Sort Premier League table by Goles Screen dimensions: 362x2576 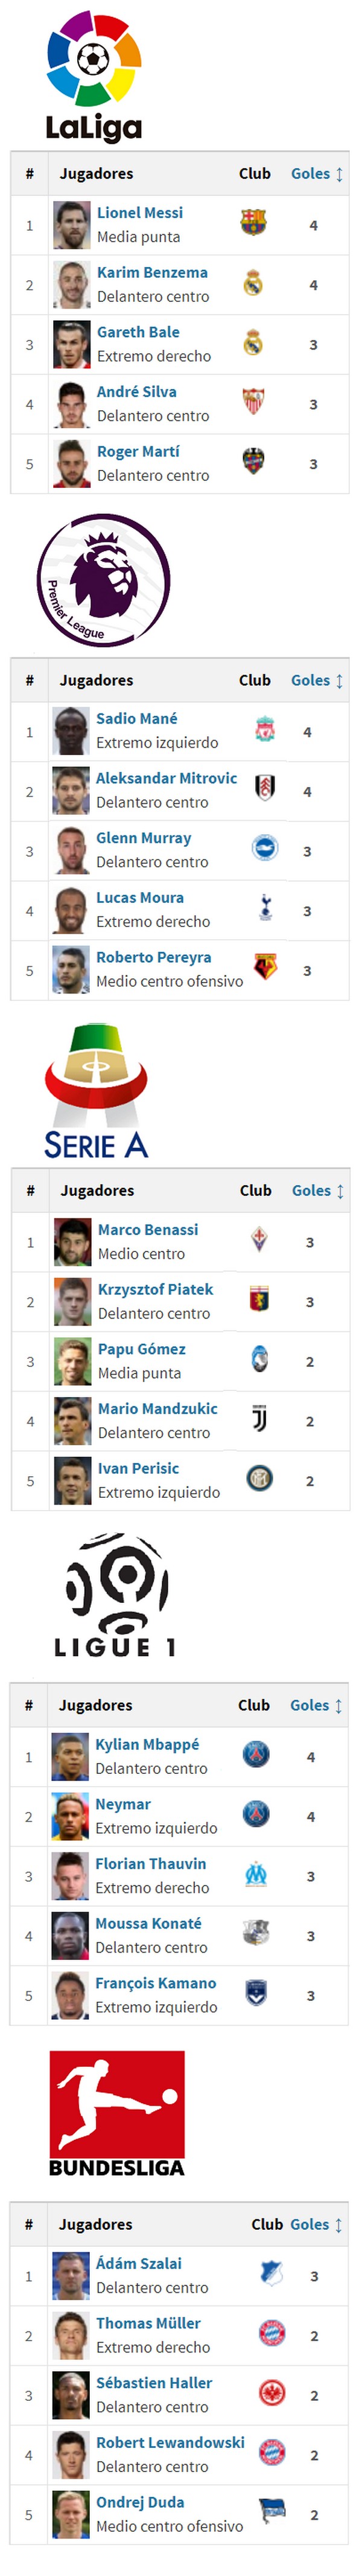(317, 680)
